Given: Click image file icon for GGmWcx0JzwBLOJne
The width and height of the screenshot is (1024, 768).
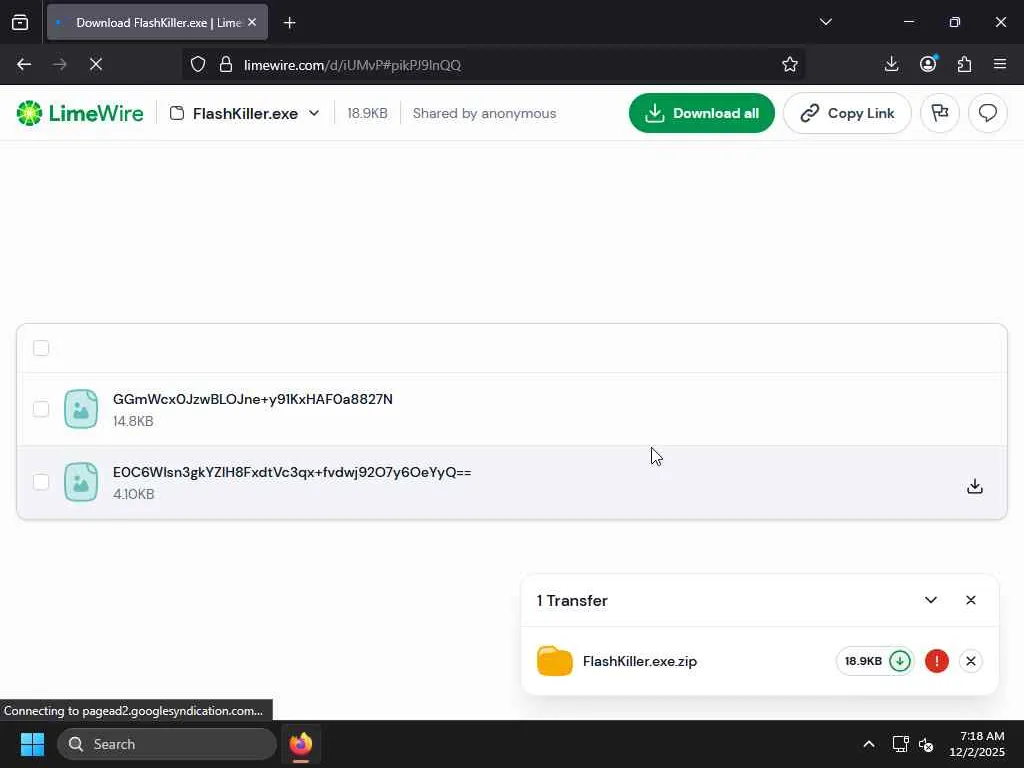Looking at the screenshot, I should click(x=81, y=409).
